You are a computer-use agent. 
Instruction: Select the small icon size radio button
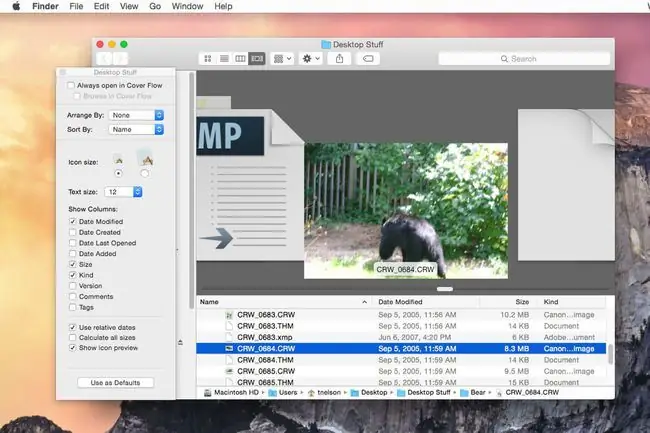pos(119,173)
